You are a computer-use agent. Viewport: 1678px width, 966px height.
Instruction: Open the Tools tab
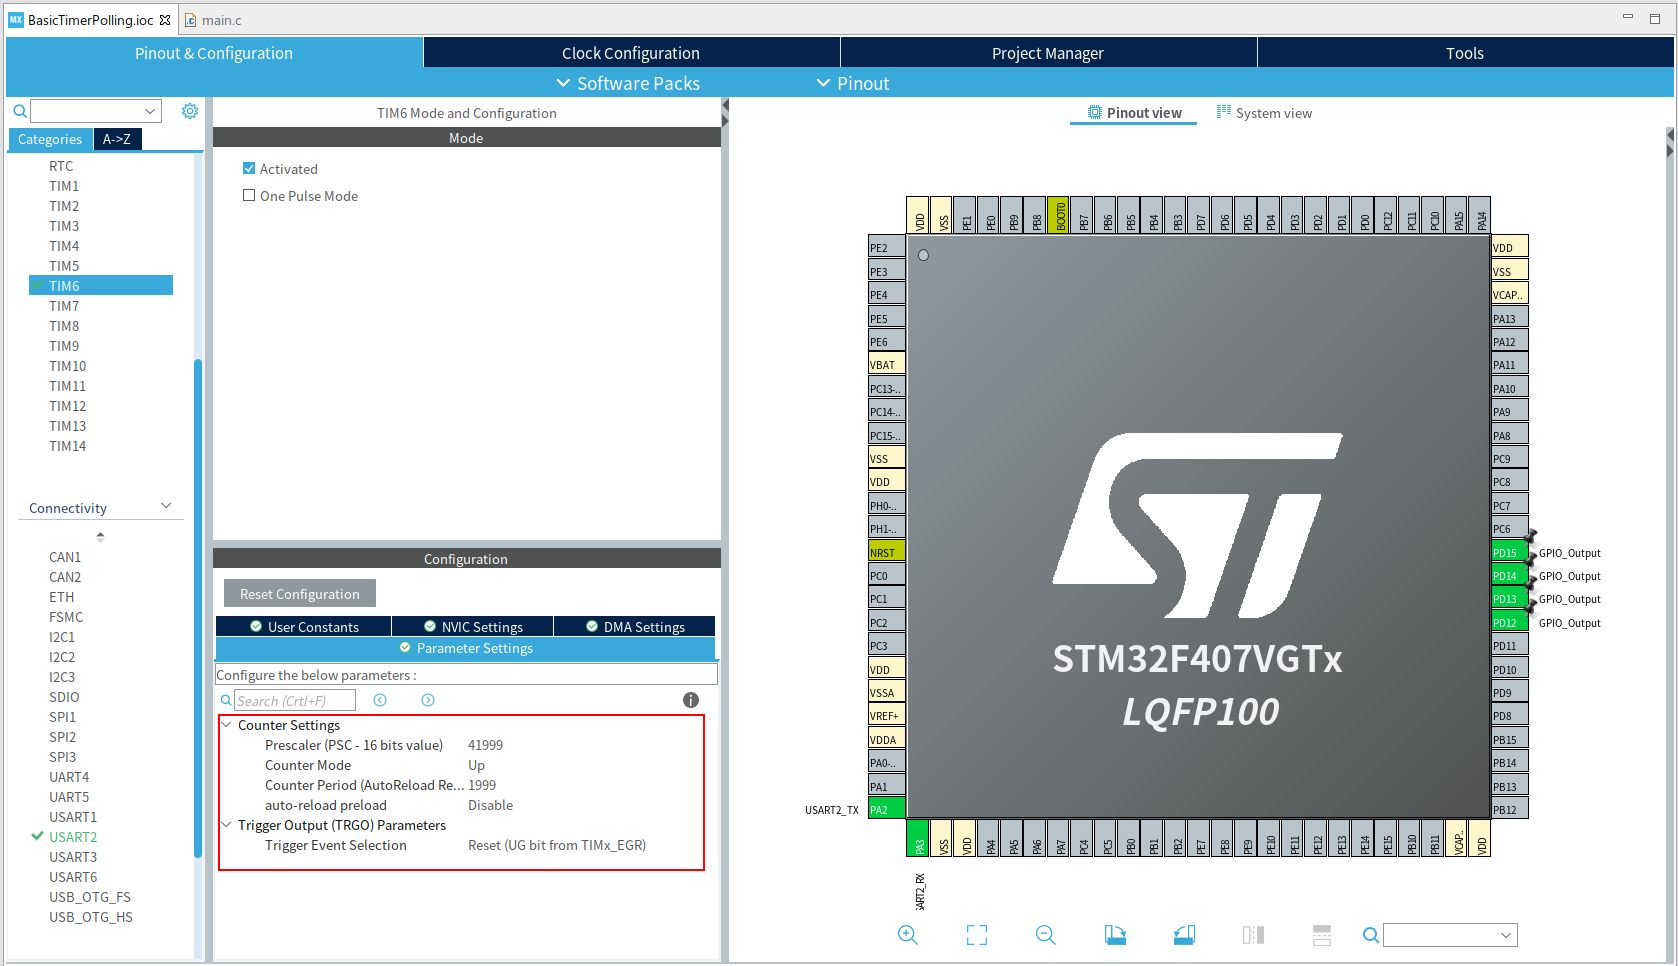pyautogui.click(x=1465, y=53)
